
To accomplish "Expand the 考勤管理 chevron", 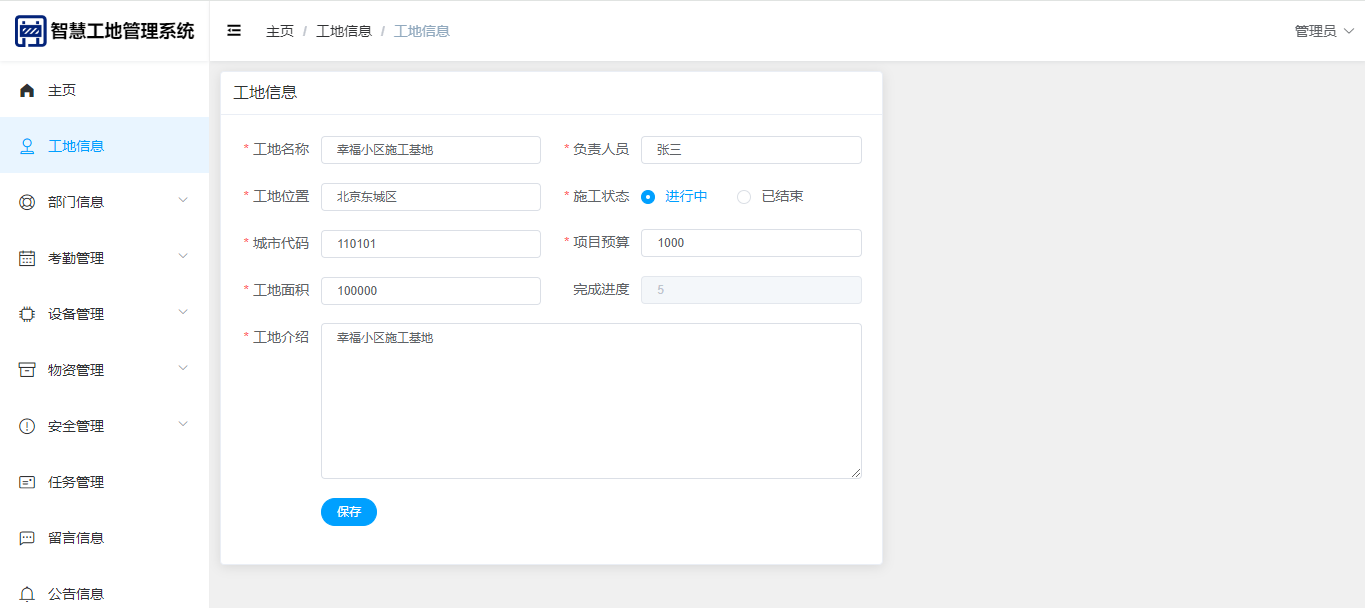I will (183, 256).
